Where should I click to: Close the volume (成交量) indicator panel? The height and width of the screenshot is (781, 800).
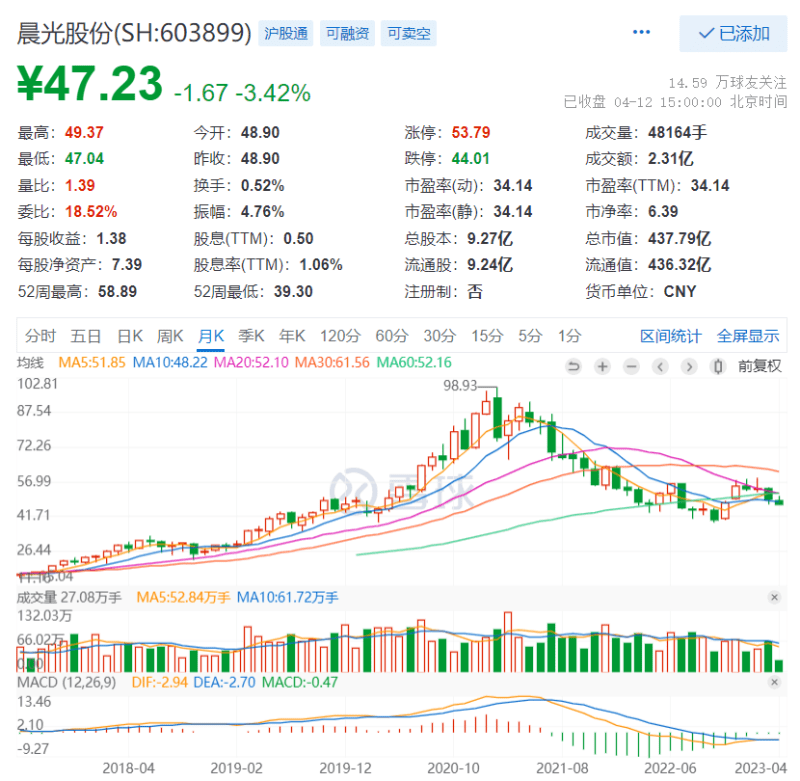coord(774,597)
